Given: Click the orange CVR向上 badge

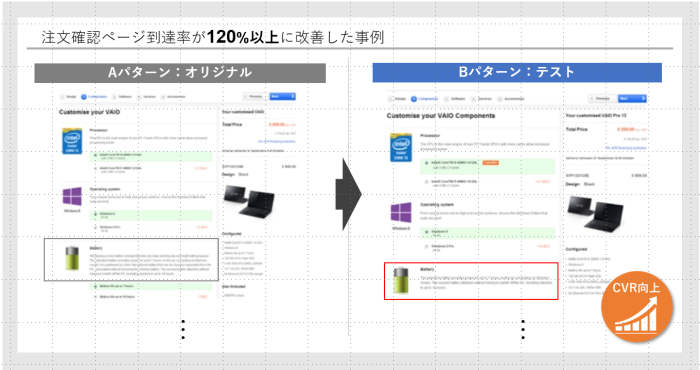Looking at the screenshot, I should pos(637,307).
